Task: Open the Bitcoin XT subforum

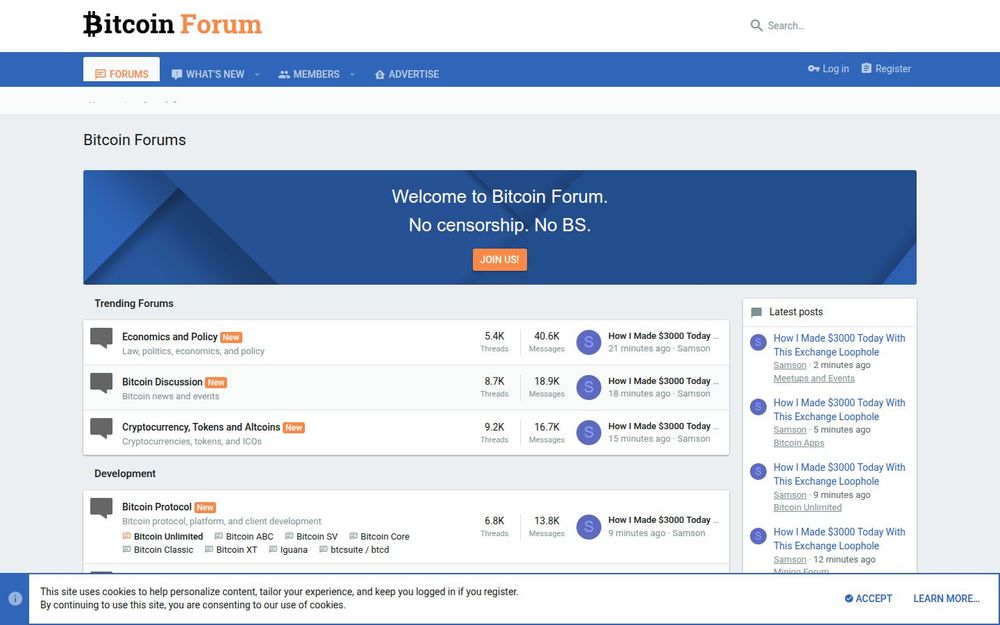Action: point(237,550)
